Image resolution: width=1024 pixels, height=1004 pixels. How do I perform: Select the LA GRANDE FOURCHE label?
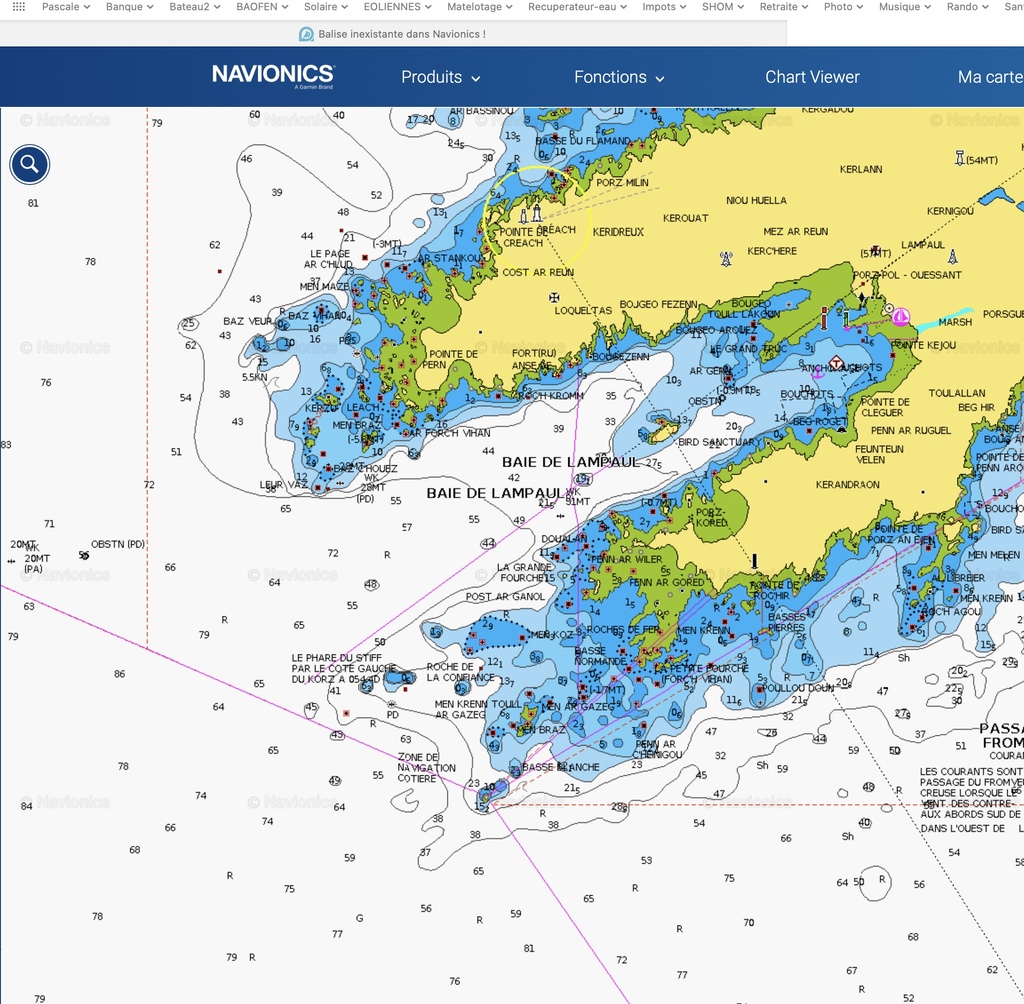click(x=526, y=572)
